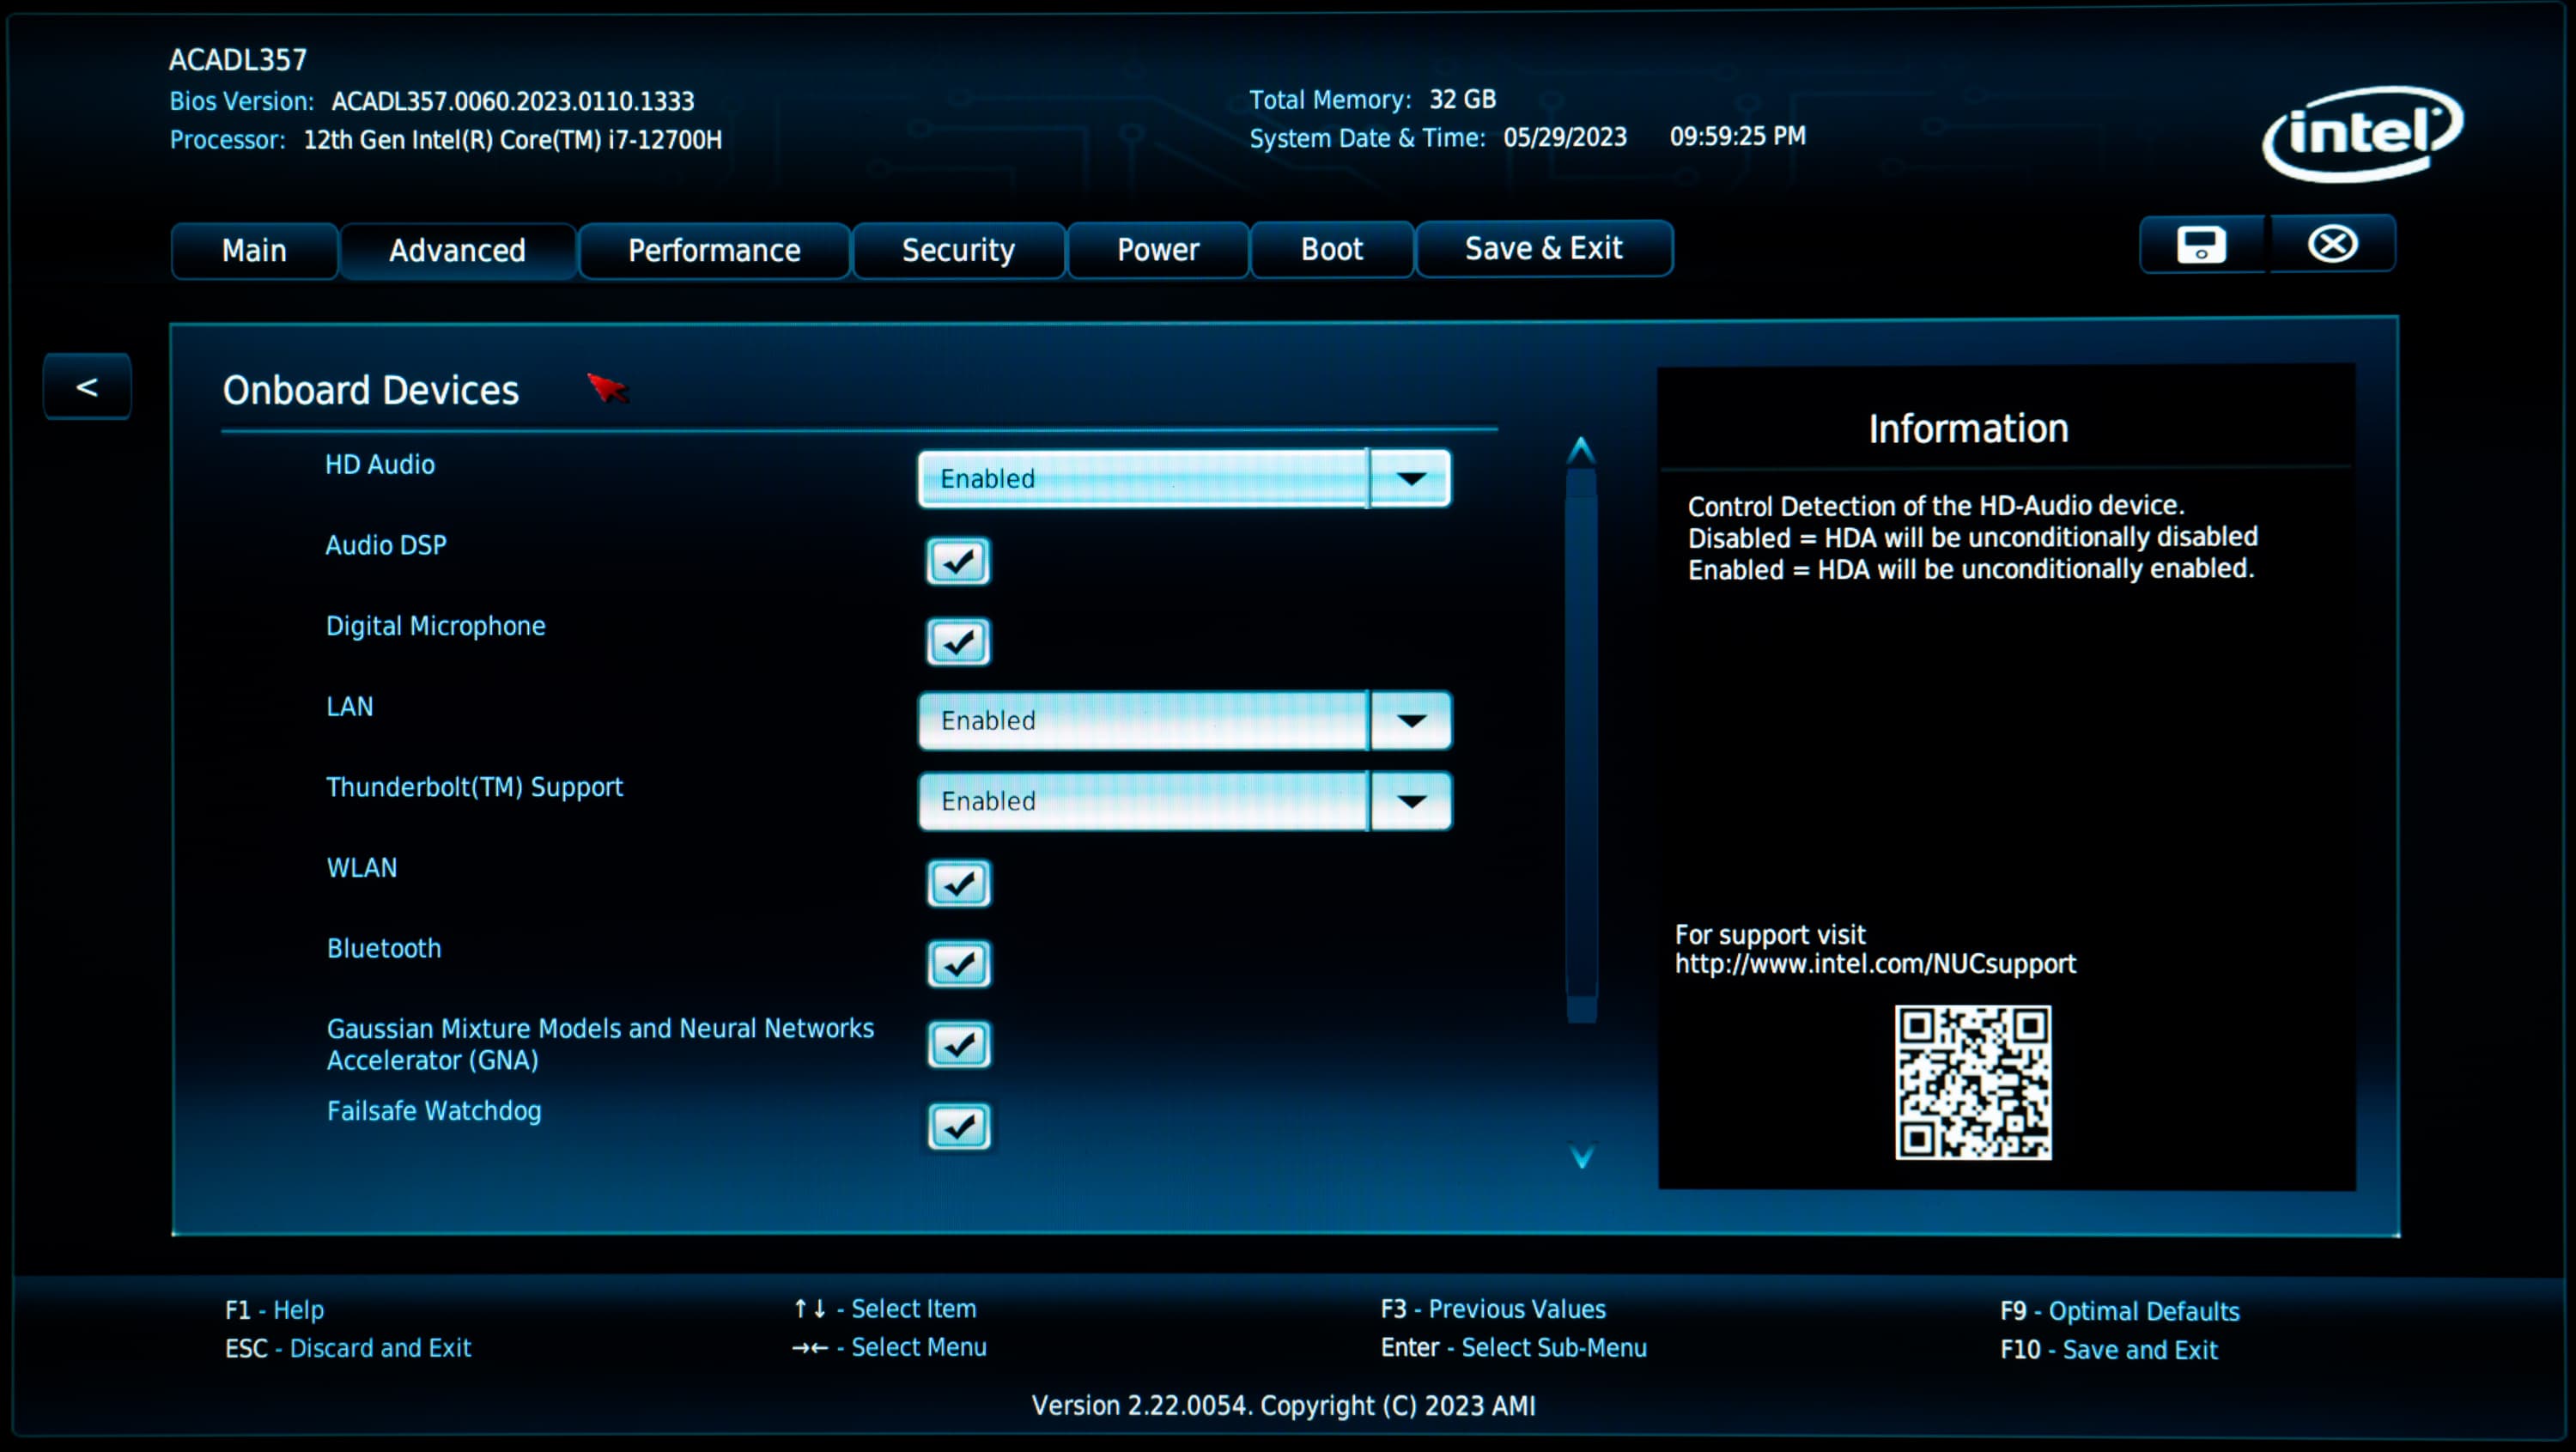Switch to the Performance tab
The width and height of the screenshot is (2576, 1452).
click(714, 250)
